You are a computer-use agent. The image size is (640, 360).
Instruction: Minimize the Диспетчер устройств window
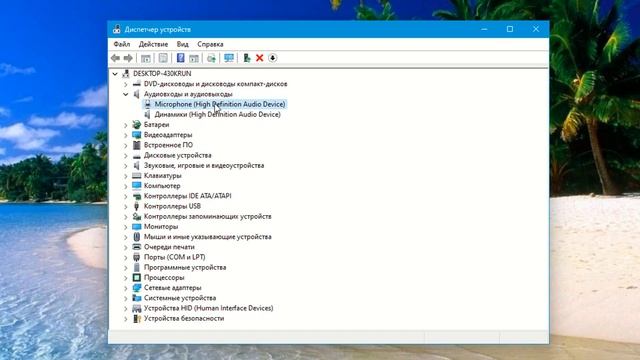pyautogui.click(x=484, y=29)
